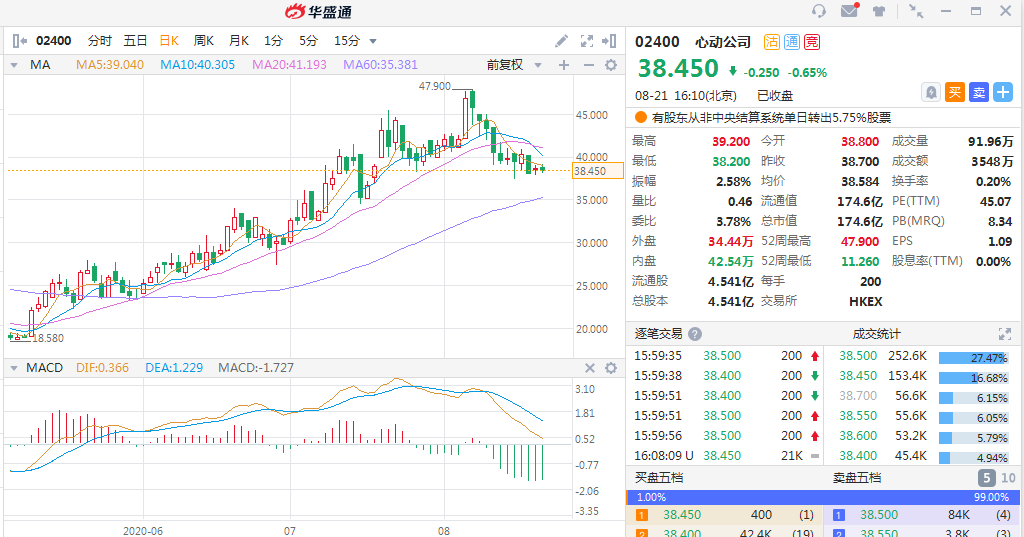Viewport: 1024px width, 537px height.
Task: Click the 47.900 high price marker
Action: tap(434, 86)
